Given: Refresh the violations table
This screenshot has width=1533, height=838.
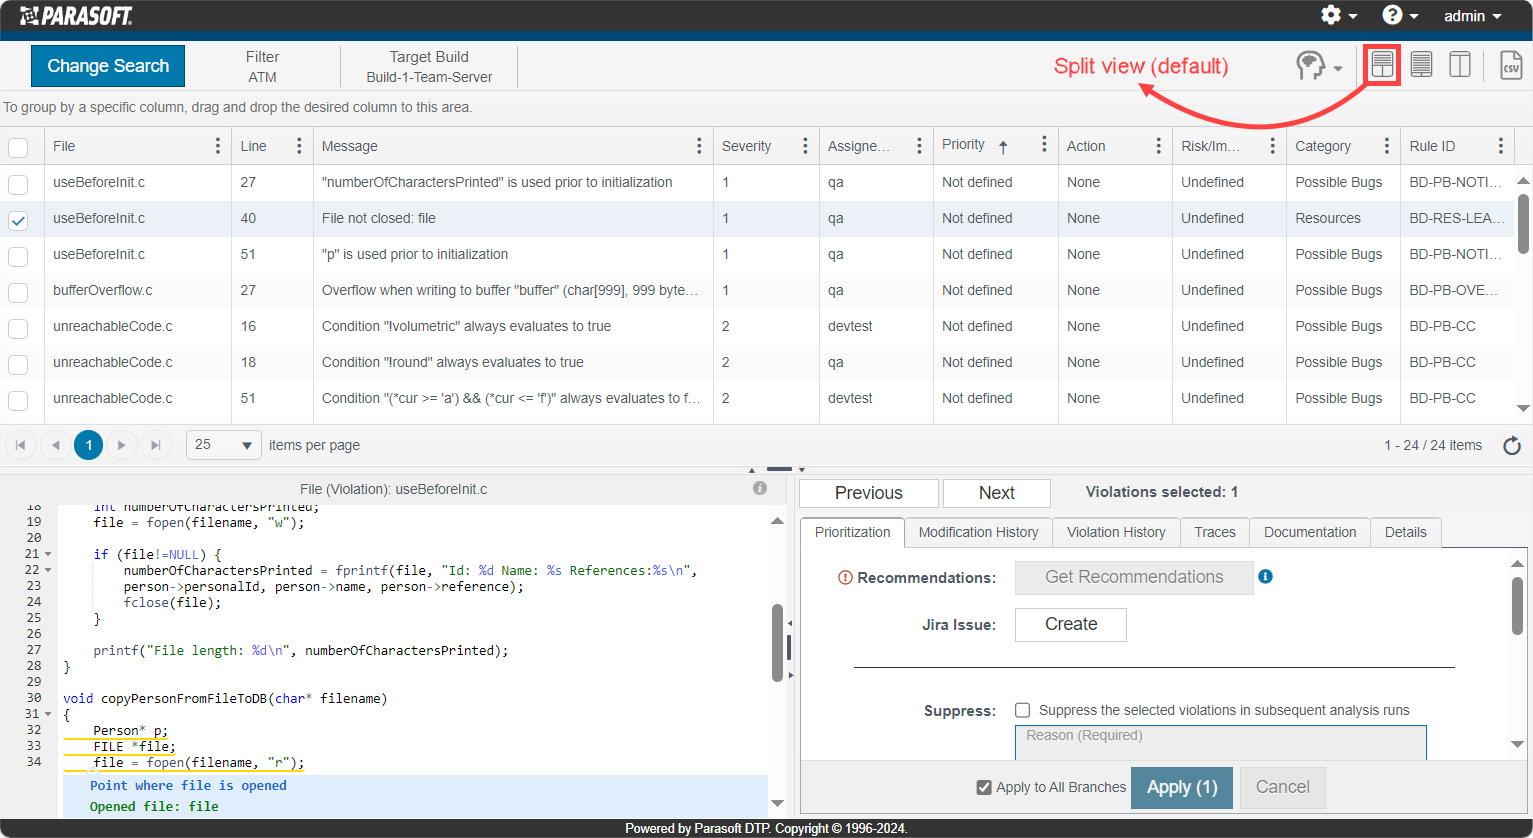Looking at the screenshot, I should pos(1512,446).
